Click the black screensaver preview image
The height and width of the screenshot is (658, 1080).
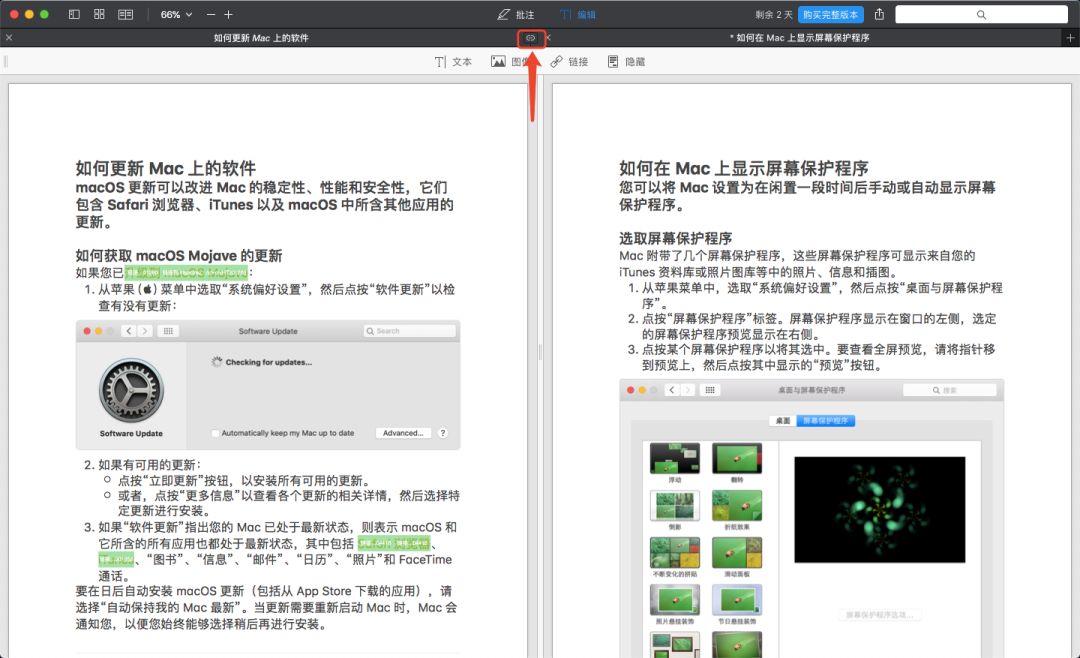coord(880,510)
